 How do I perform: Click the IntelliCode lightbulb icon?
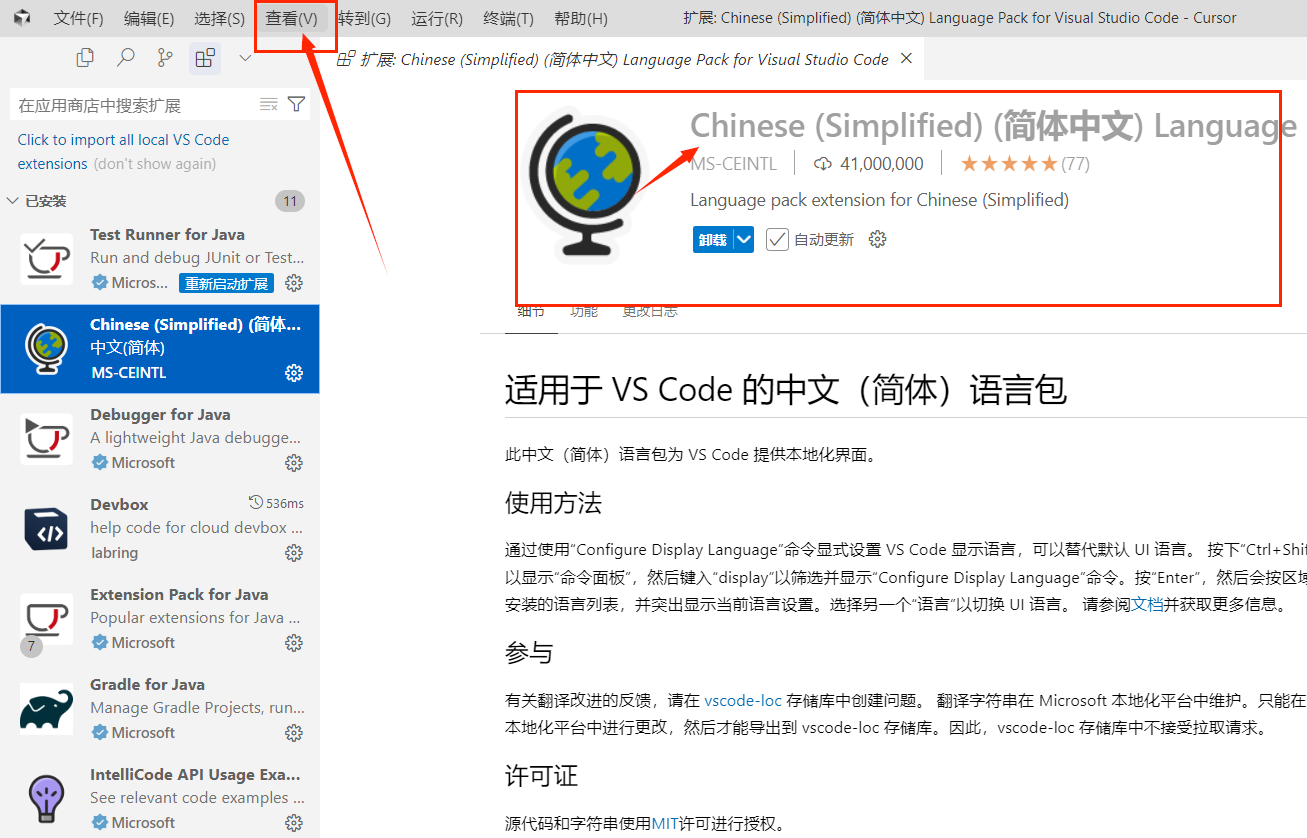coord(46,799)
